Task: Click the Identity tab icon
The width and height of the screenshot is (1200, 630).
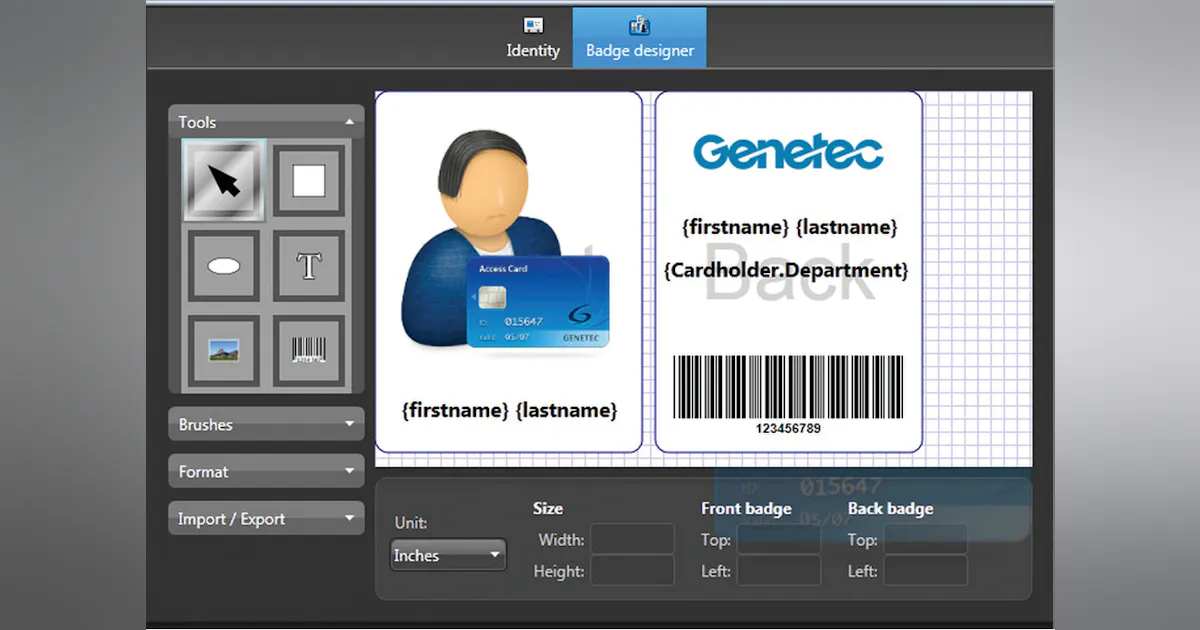Action: [x=534, y=25]
